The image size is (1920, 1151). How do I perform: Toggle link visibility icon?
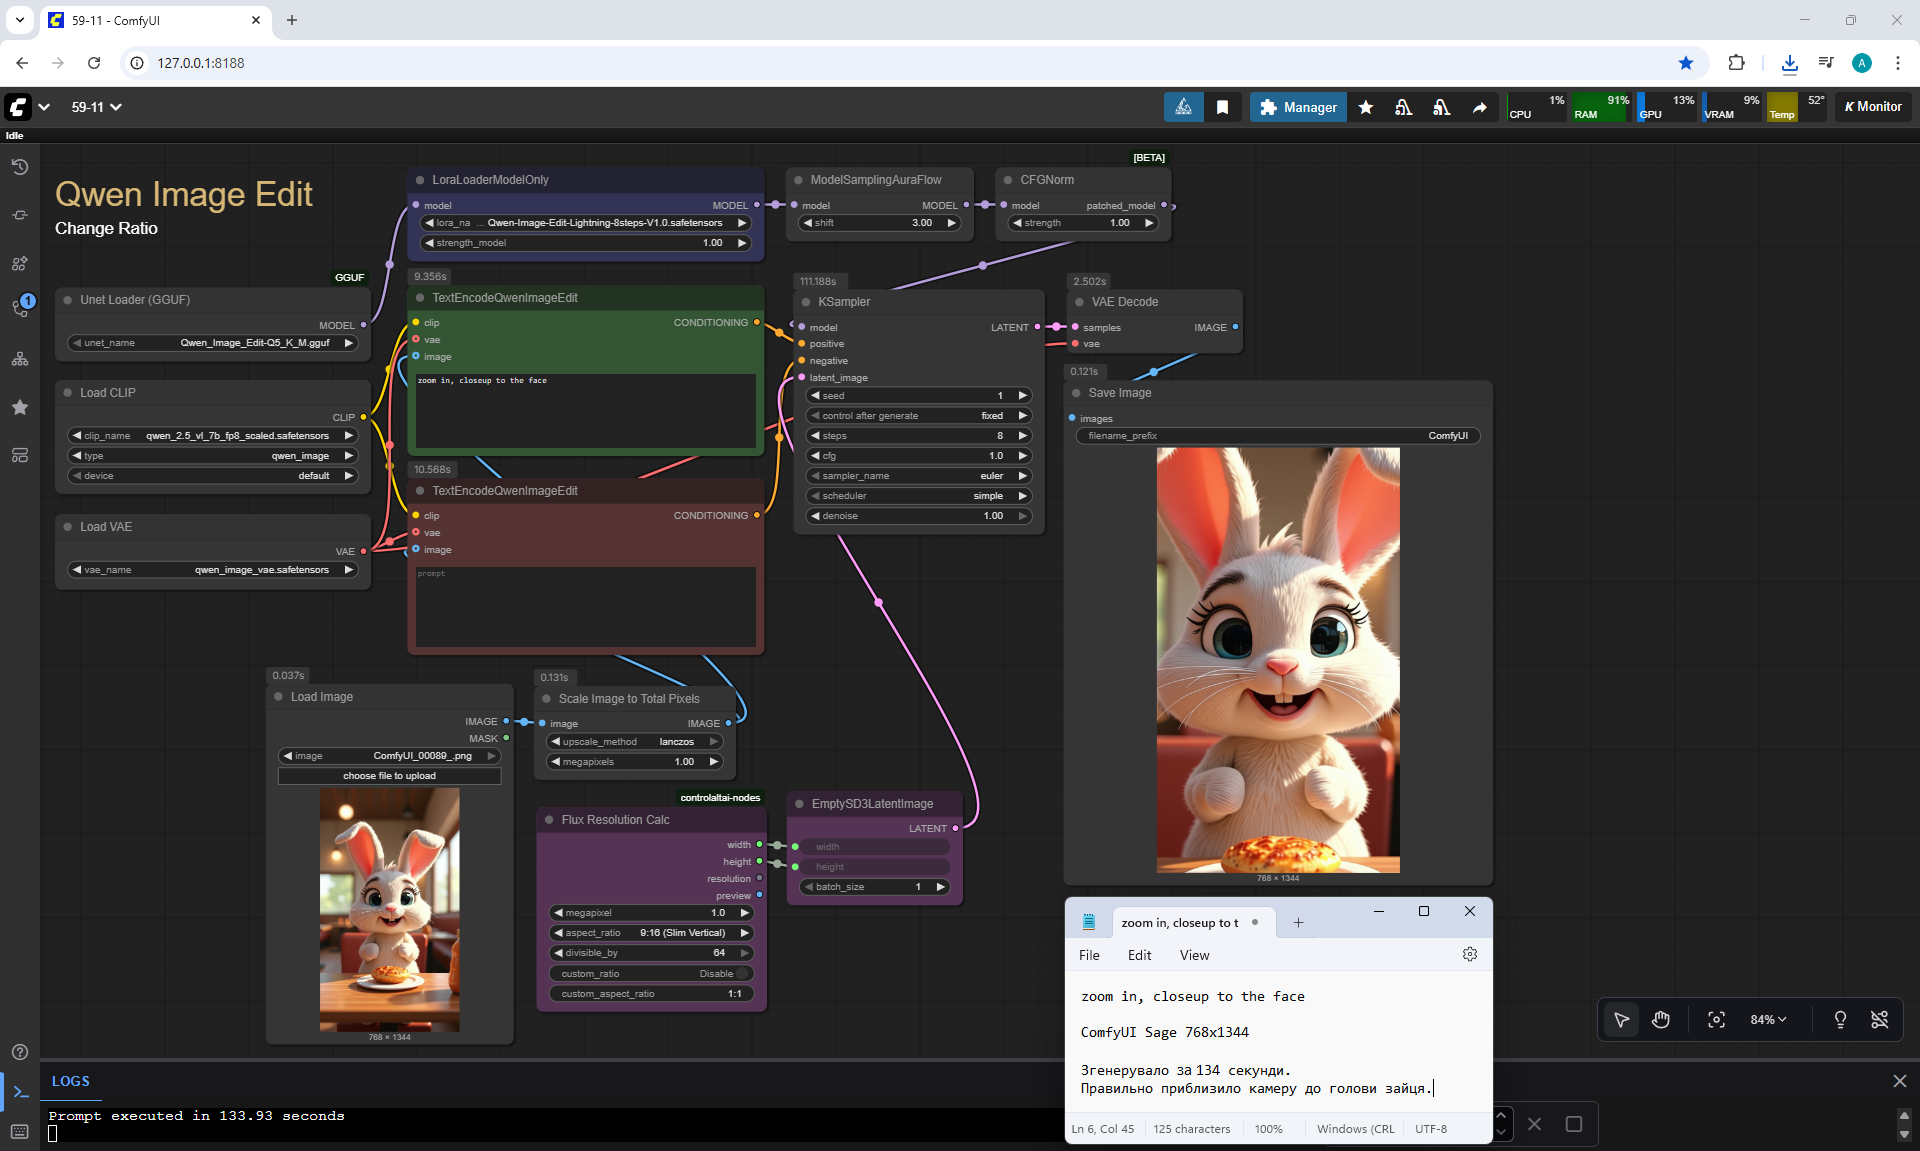point(1879,1019)
